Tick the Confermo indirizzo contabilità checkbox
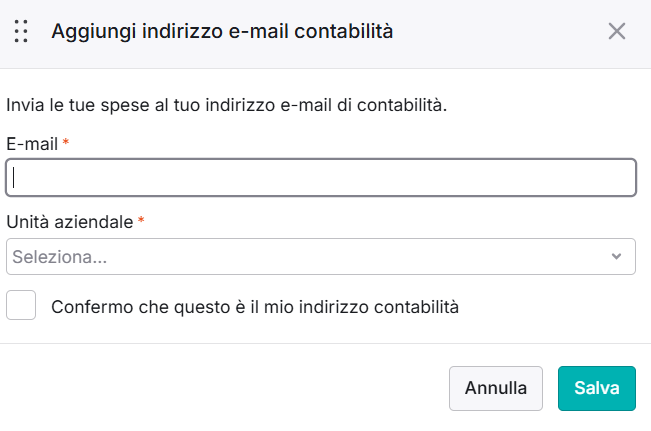The width and height of the screenshot is (651, 431). pos(21,305)
